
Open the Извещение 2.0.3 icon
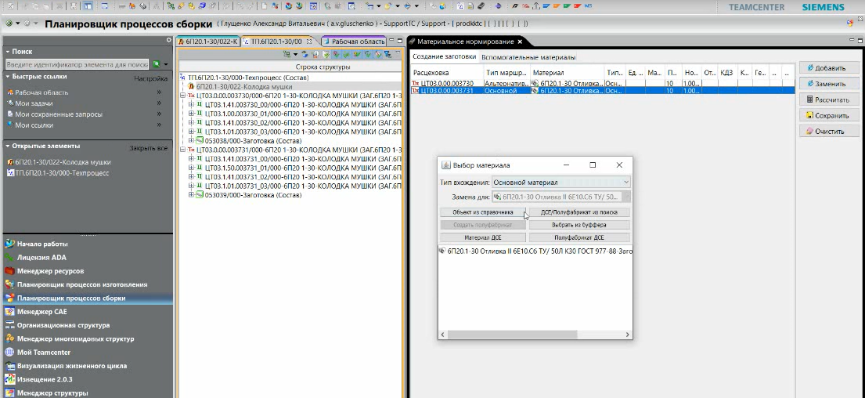tap(9, 379)
